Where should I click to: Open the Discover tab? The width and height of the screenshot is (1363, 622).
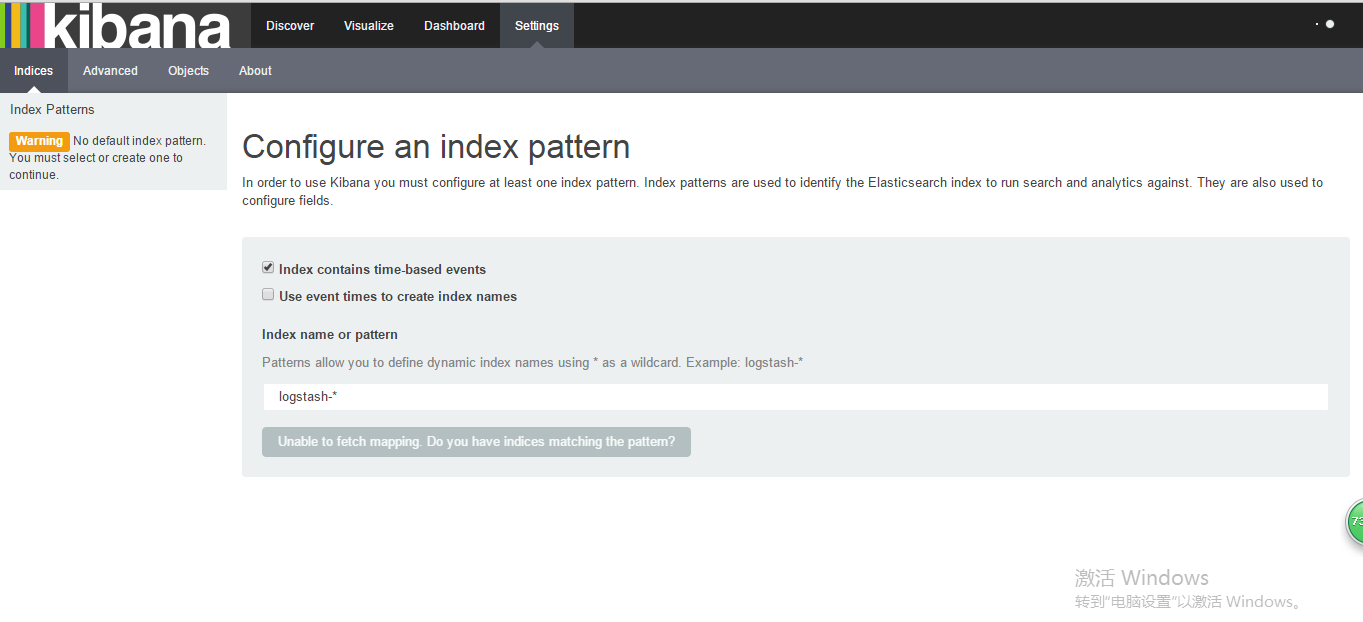point(290,25)
